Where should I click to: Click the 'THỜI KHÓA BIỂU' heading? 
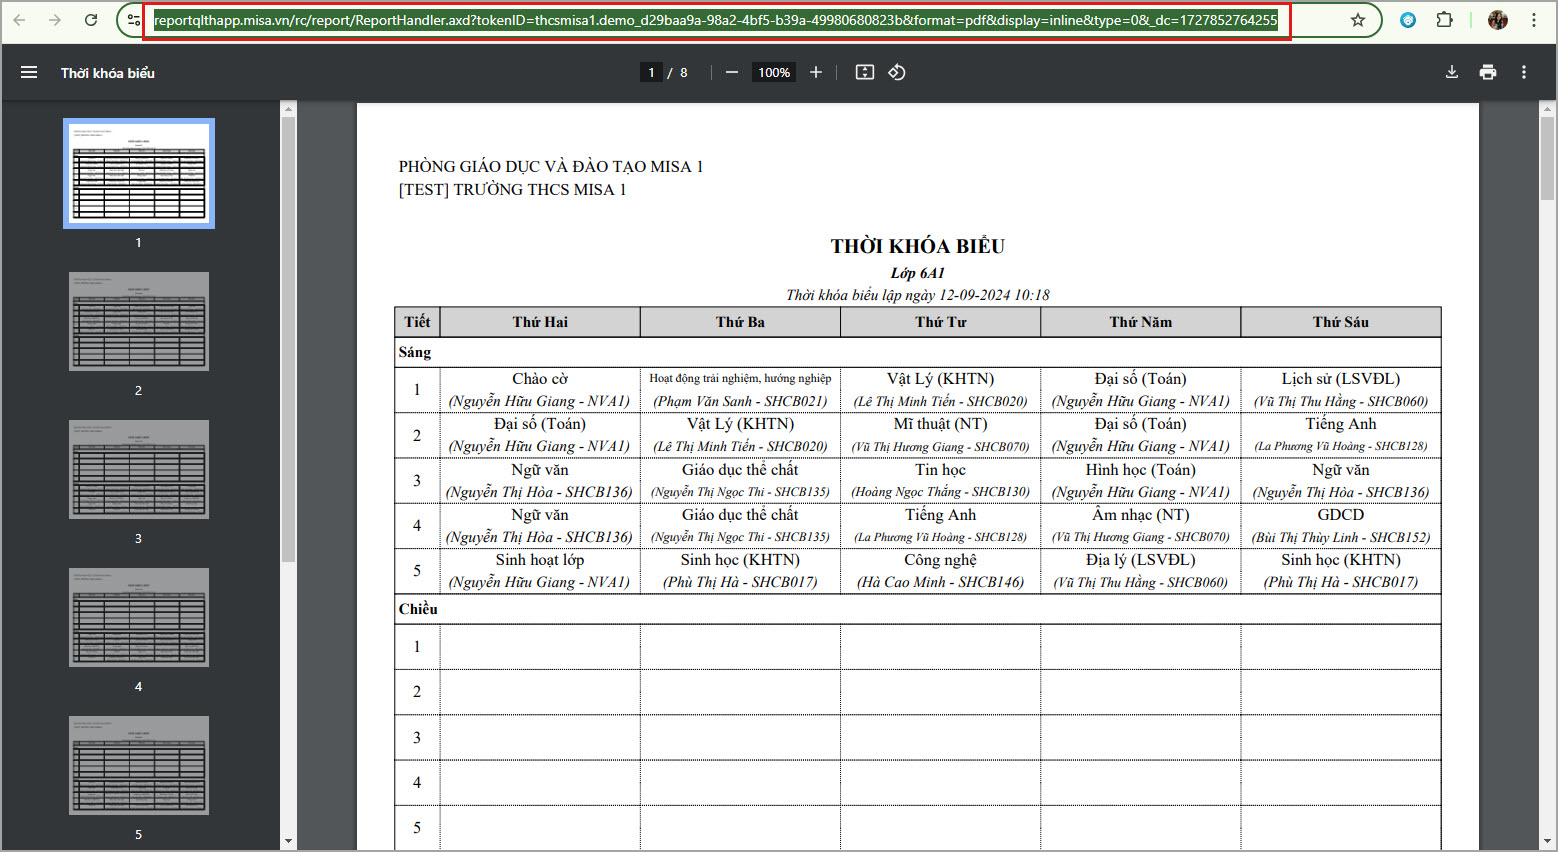pyautogui.click(x=917, y=246)
